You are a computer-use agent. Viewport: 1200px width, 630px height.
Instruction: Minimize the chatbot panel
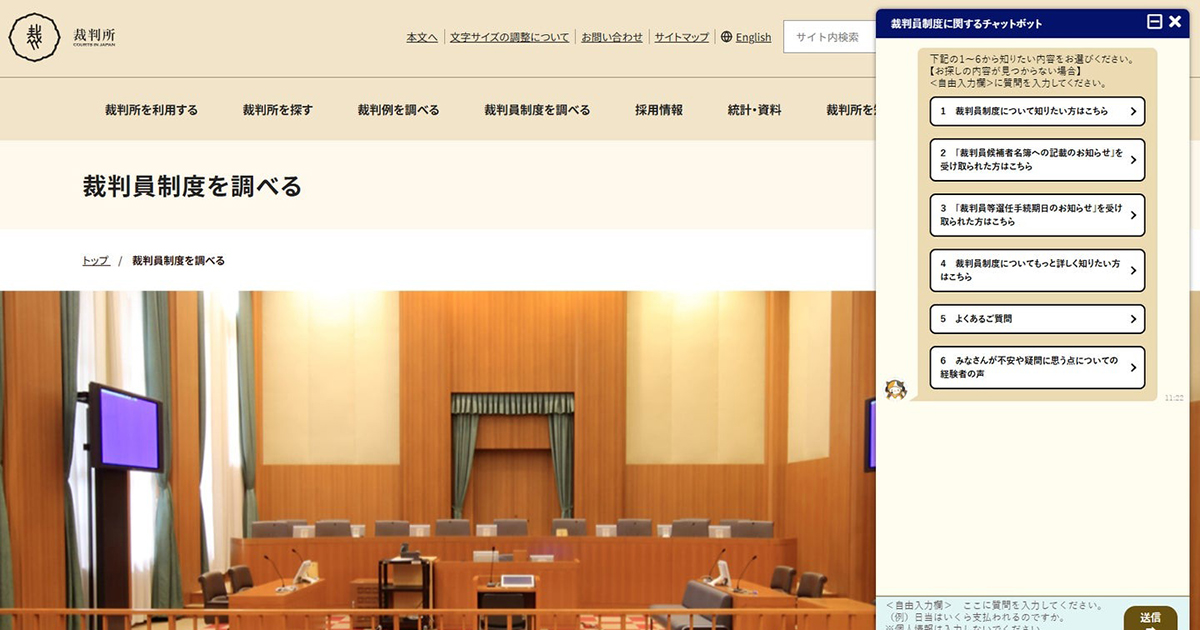tap(1155, 21)
